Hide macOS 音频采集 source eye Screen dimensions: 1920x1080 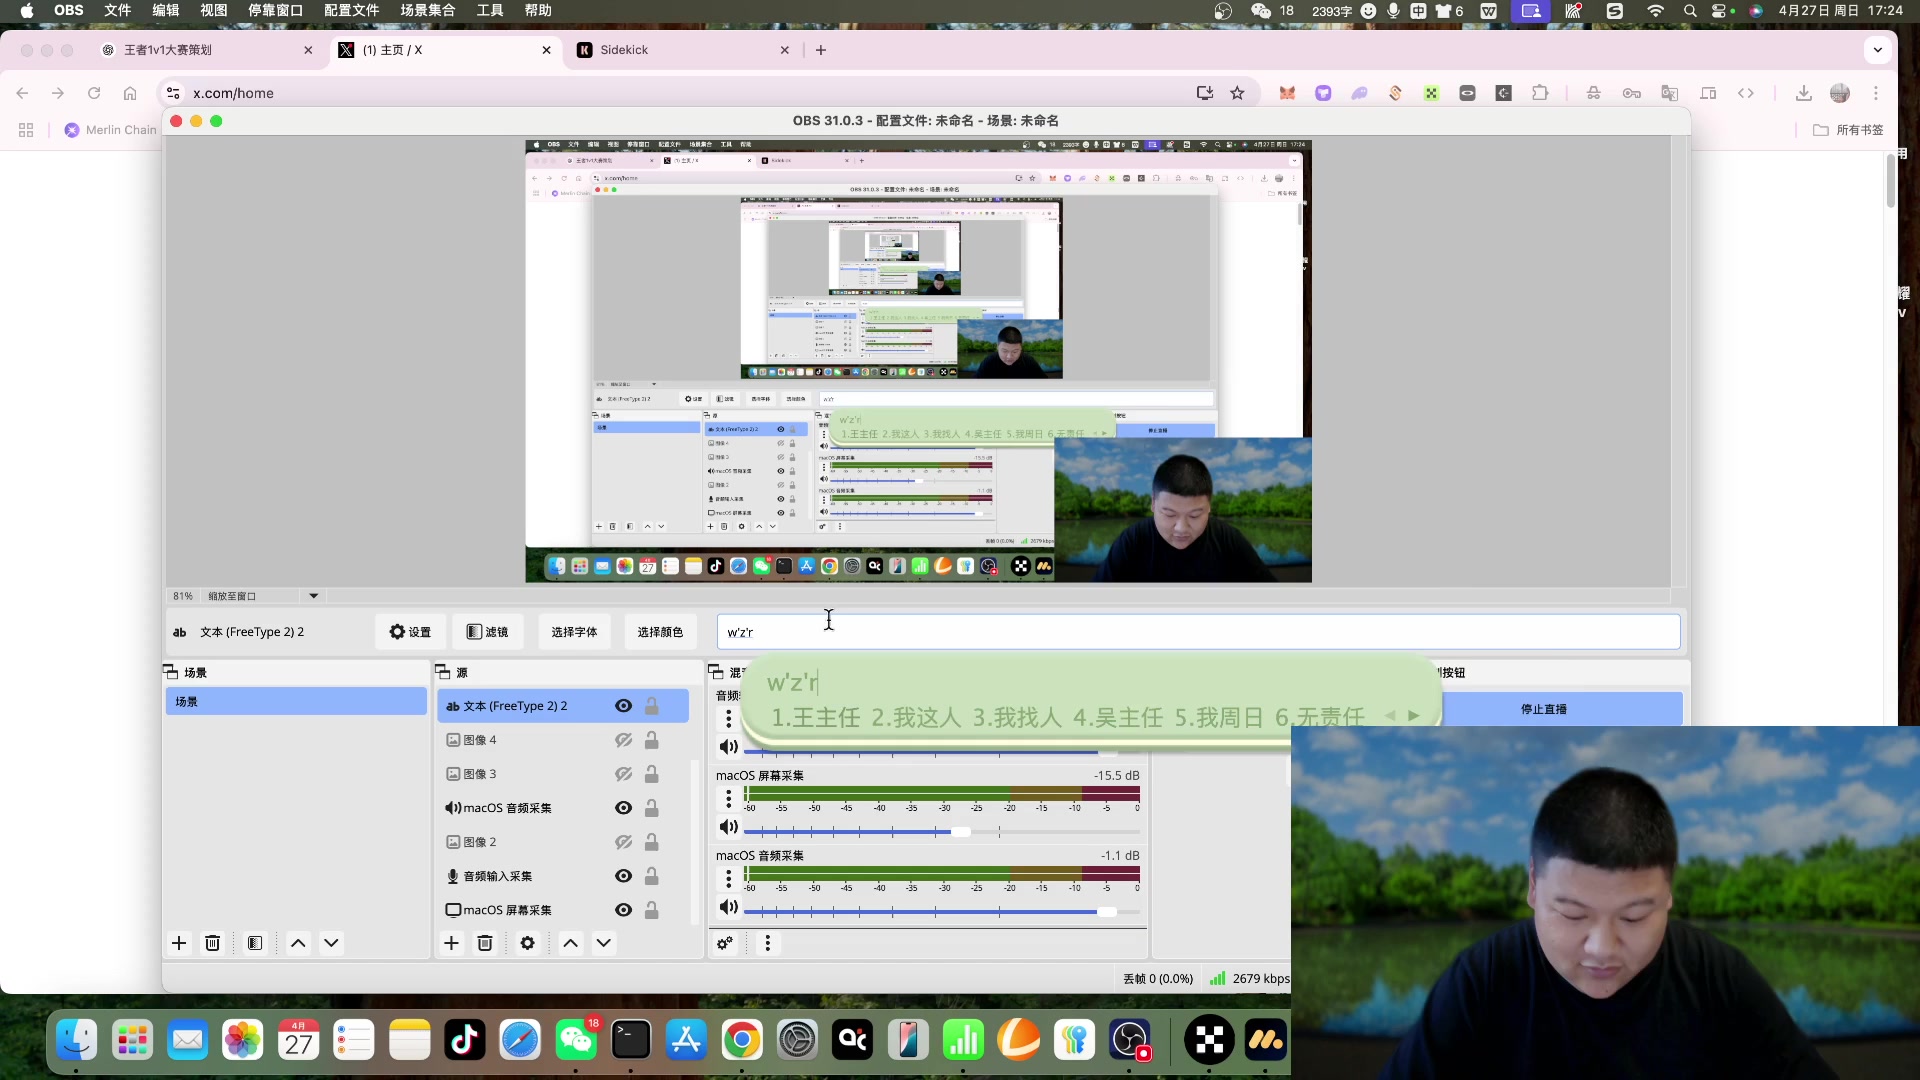pos(623,808)
